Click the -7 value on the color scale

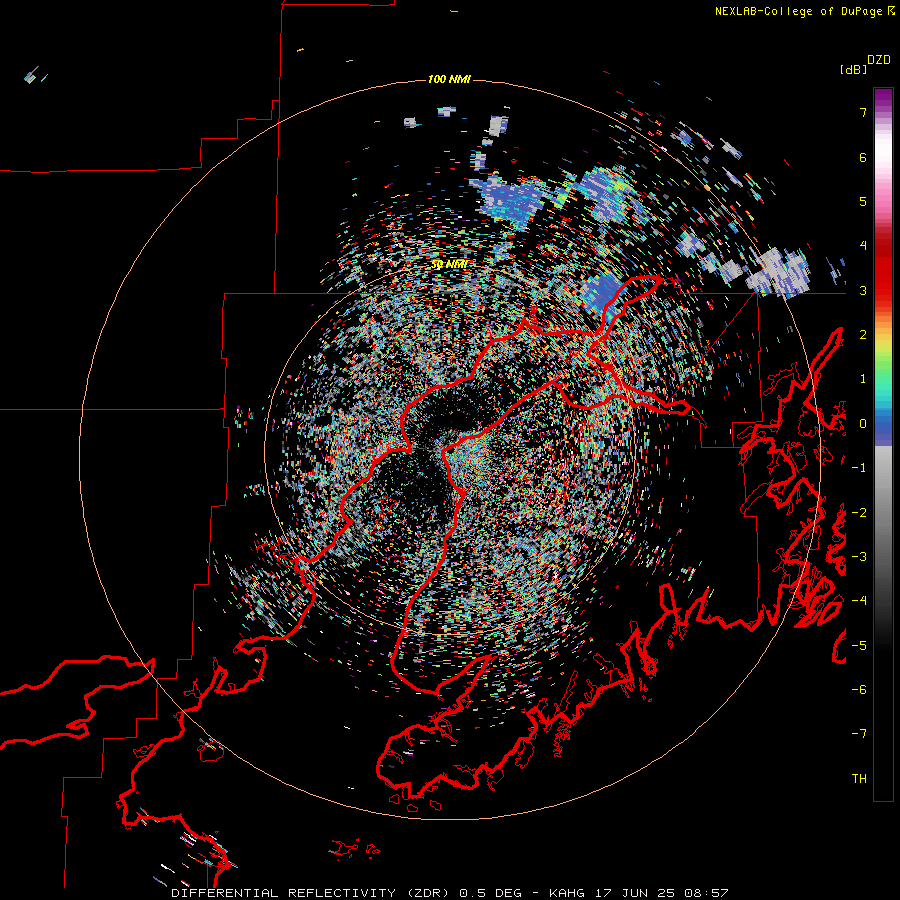click(859, 734)
